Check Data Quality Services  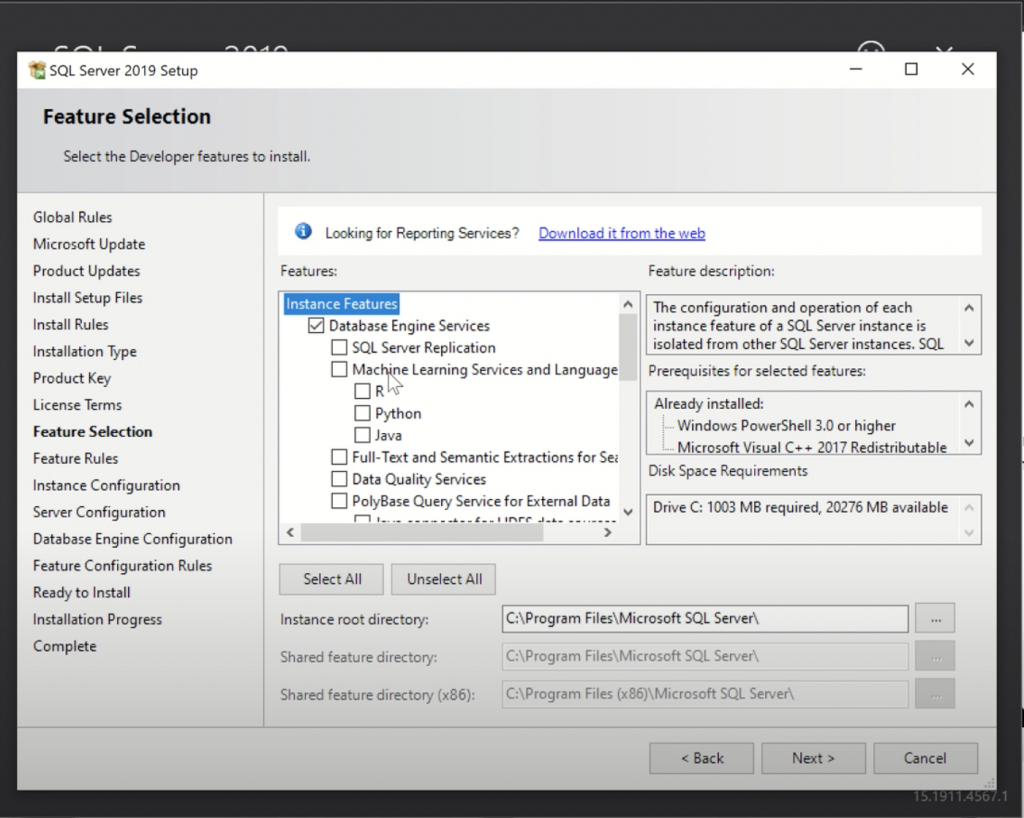[339, 479]
